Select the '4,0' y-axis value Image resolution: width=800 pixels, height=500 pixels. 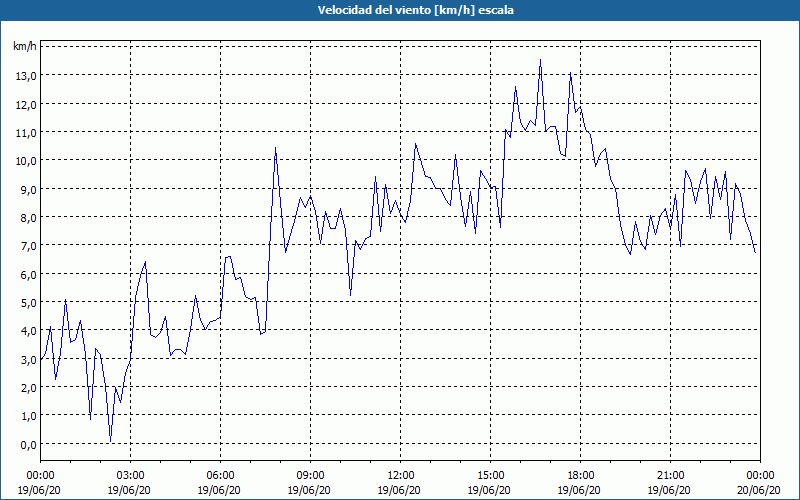pos(29,331)
